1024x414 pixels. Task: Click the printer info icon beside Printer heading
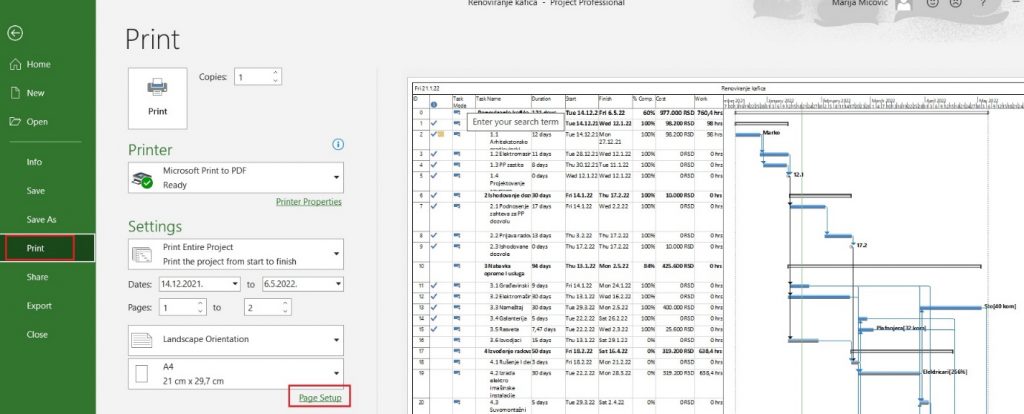tap(338, 145)
